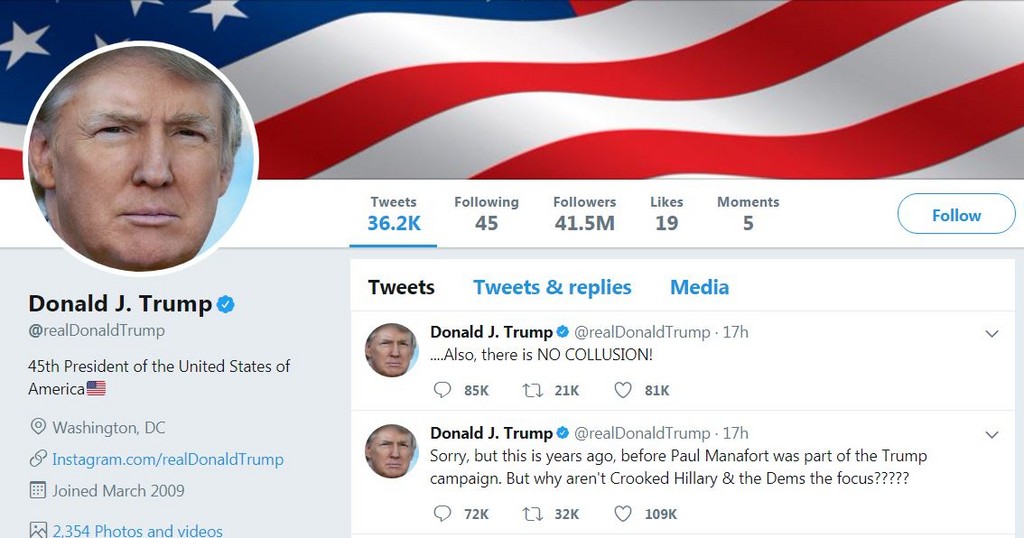The width and height of the screenshot is (1024, 538).
Task: Expand options for the NO COLLUSION tweet
Action: (992, 334)
